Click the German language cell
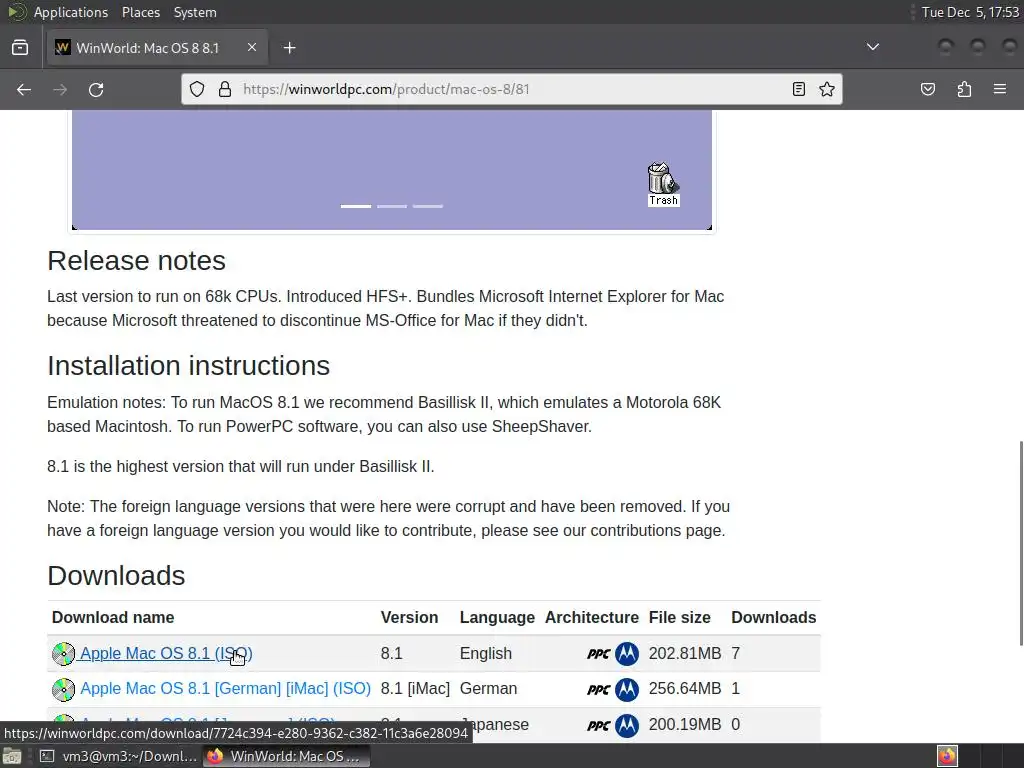 [x=488, y=688]
